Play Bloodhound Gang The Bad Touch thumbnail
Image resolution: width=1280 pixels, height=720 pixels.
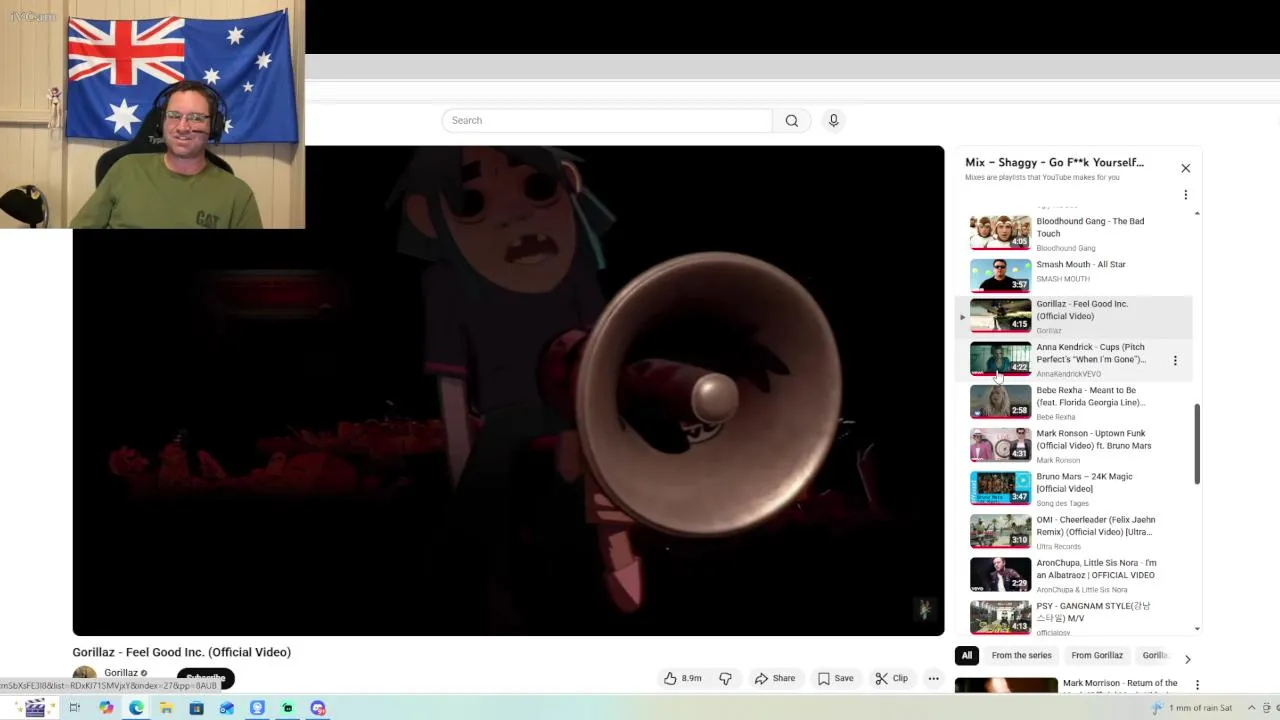click(1000, 232)
